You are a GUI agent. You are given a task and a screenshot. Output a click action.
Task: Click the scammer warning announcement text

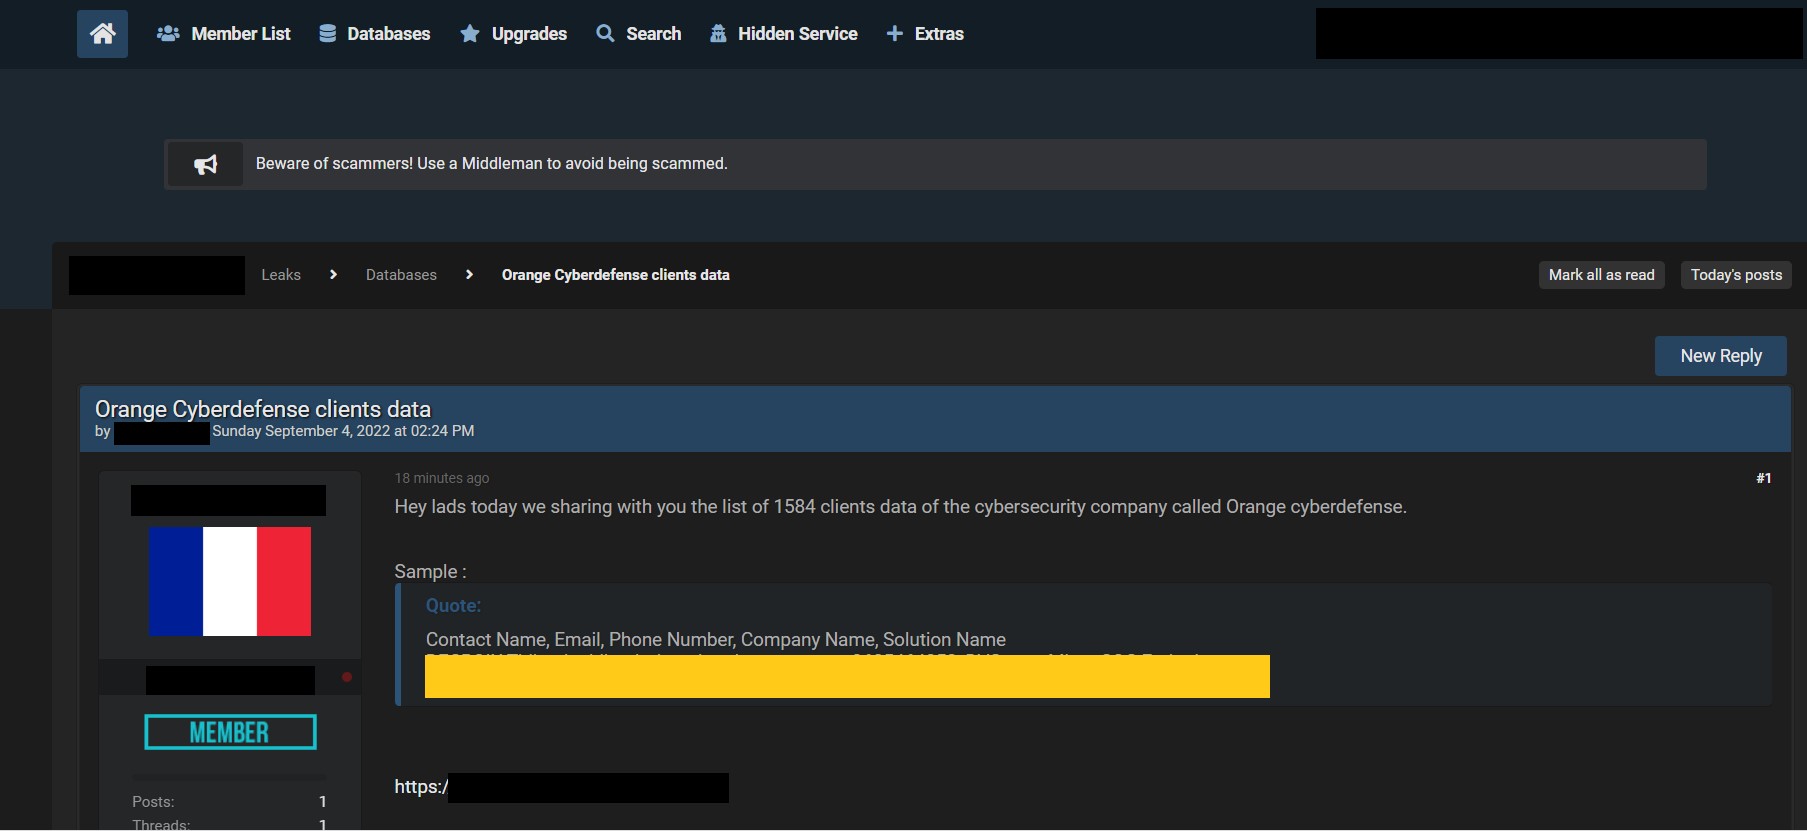pyautogui.click(x=491, y=164)
